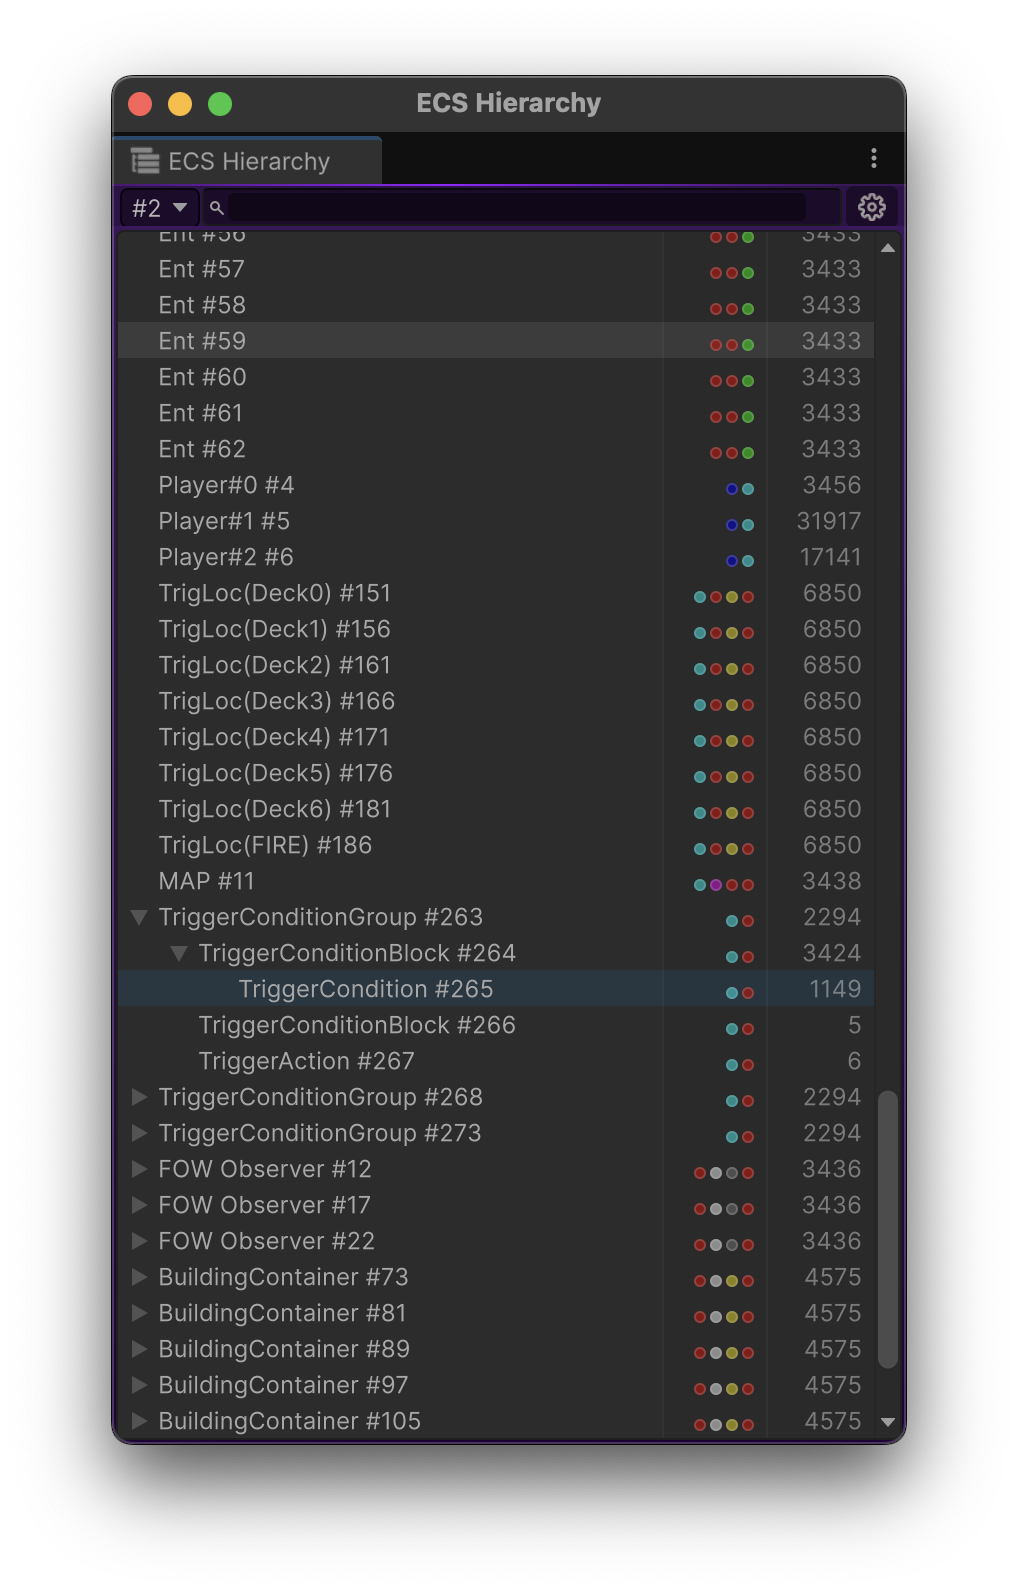Select Ent #57 row
Image resolution: width=1018 pixels, height=1592 pixels.
(496, 269)
